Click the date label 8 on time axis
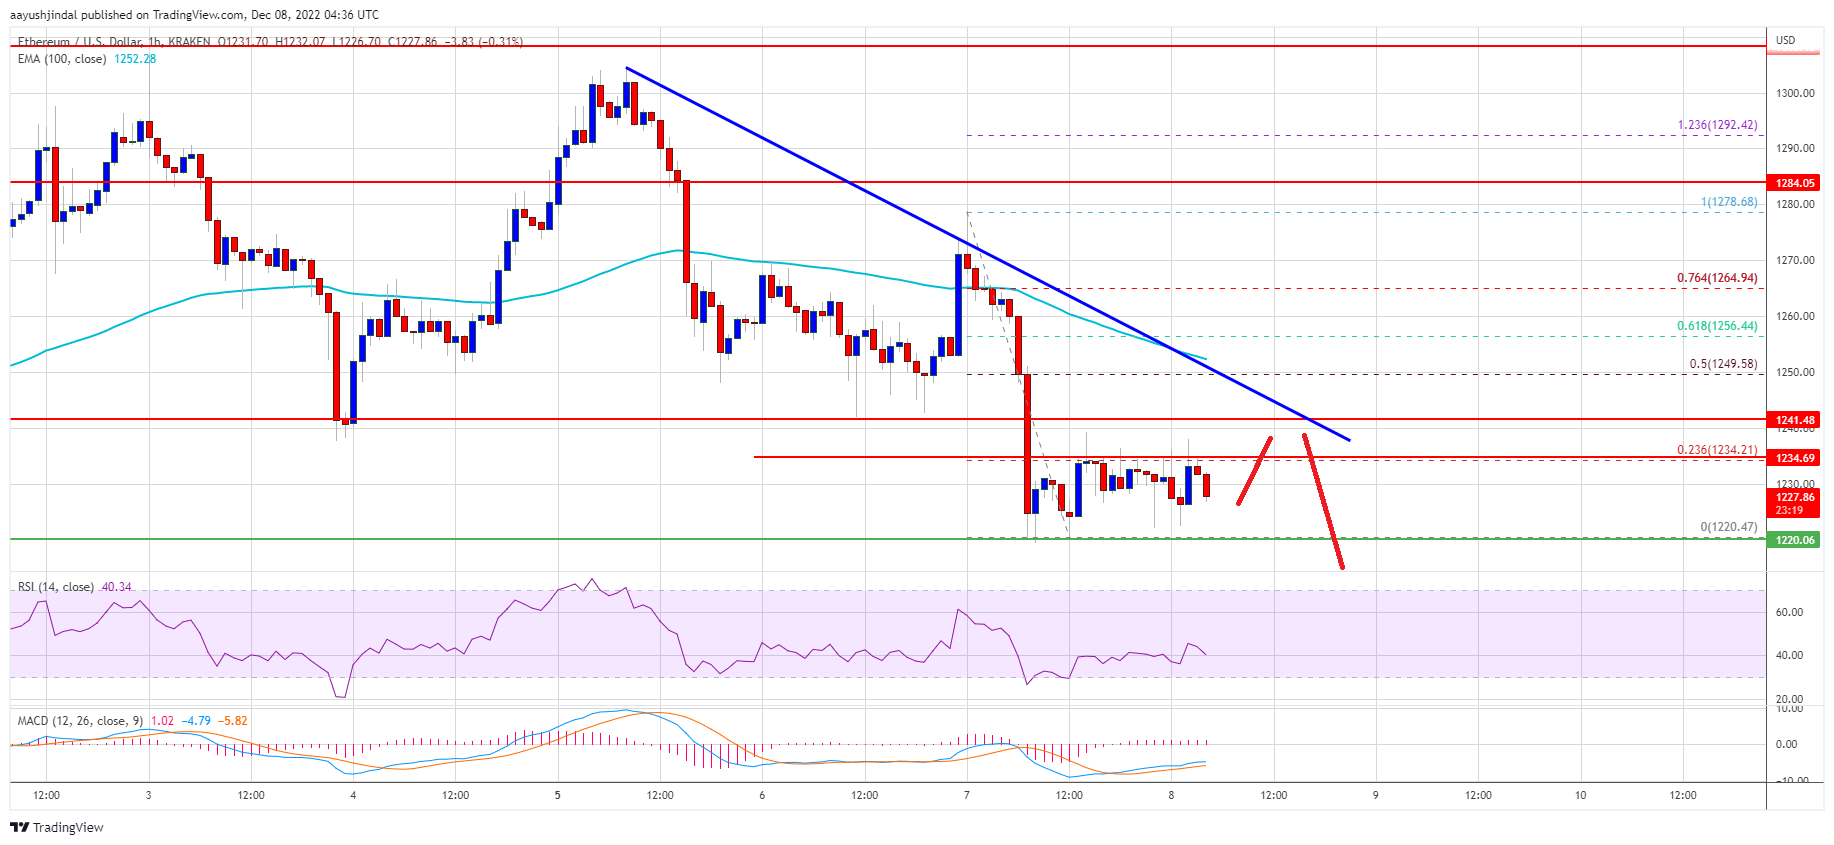This screenshot has width=1834, height=845. (x=1171, y=796)
